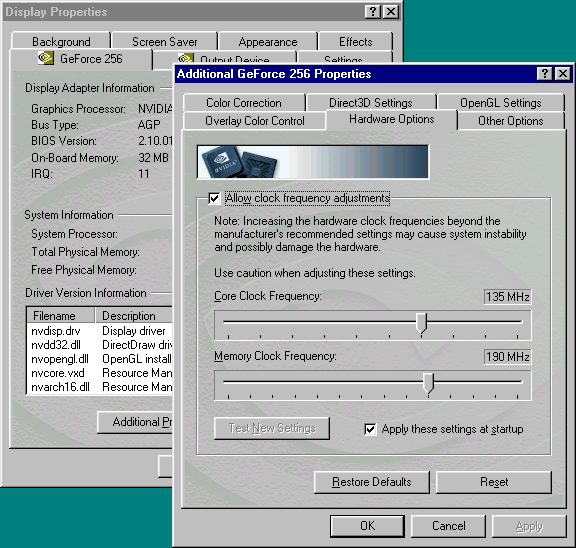Click the Memory Clock Frequency slider thumb
Screen dimensions: 576x548
428,383
